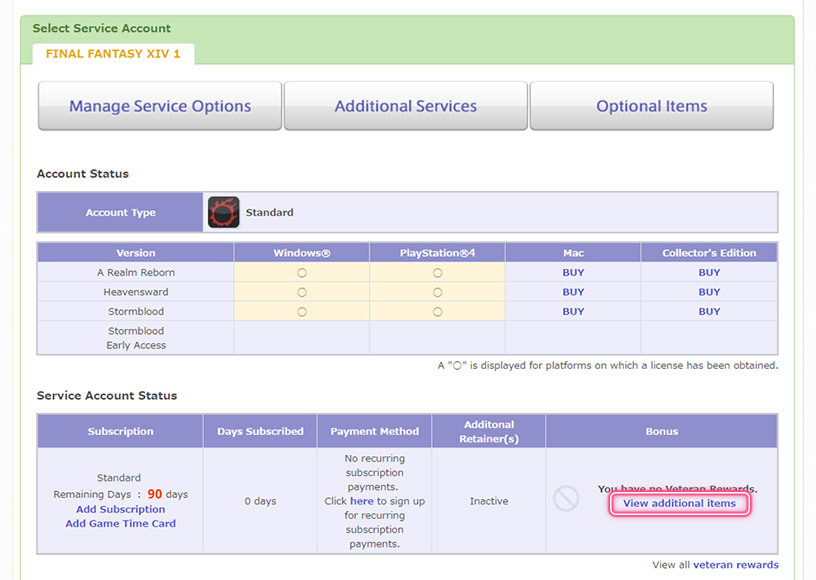Screen dimensions: 816x580
Task: Open the veteran rewards link
Action: pyautogui.click(x=736, y=564)
